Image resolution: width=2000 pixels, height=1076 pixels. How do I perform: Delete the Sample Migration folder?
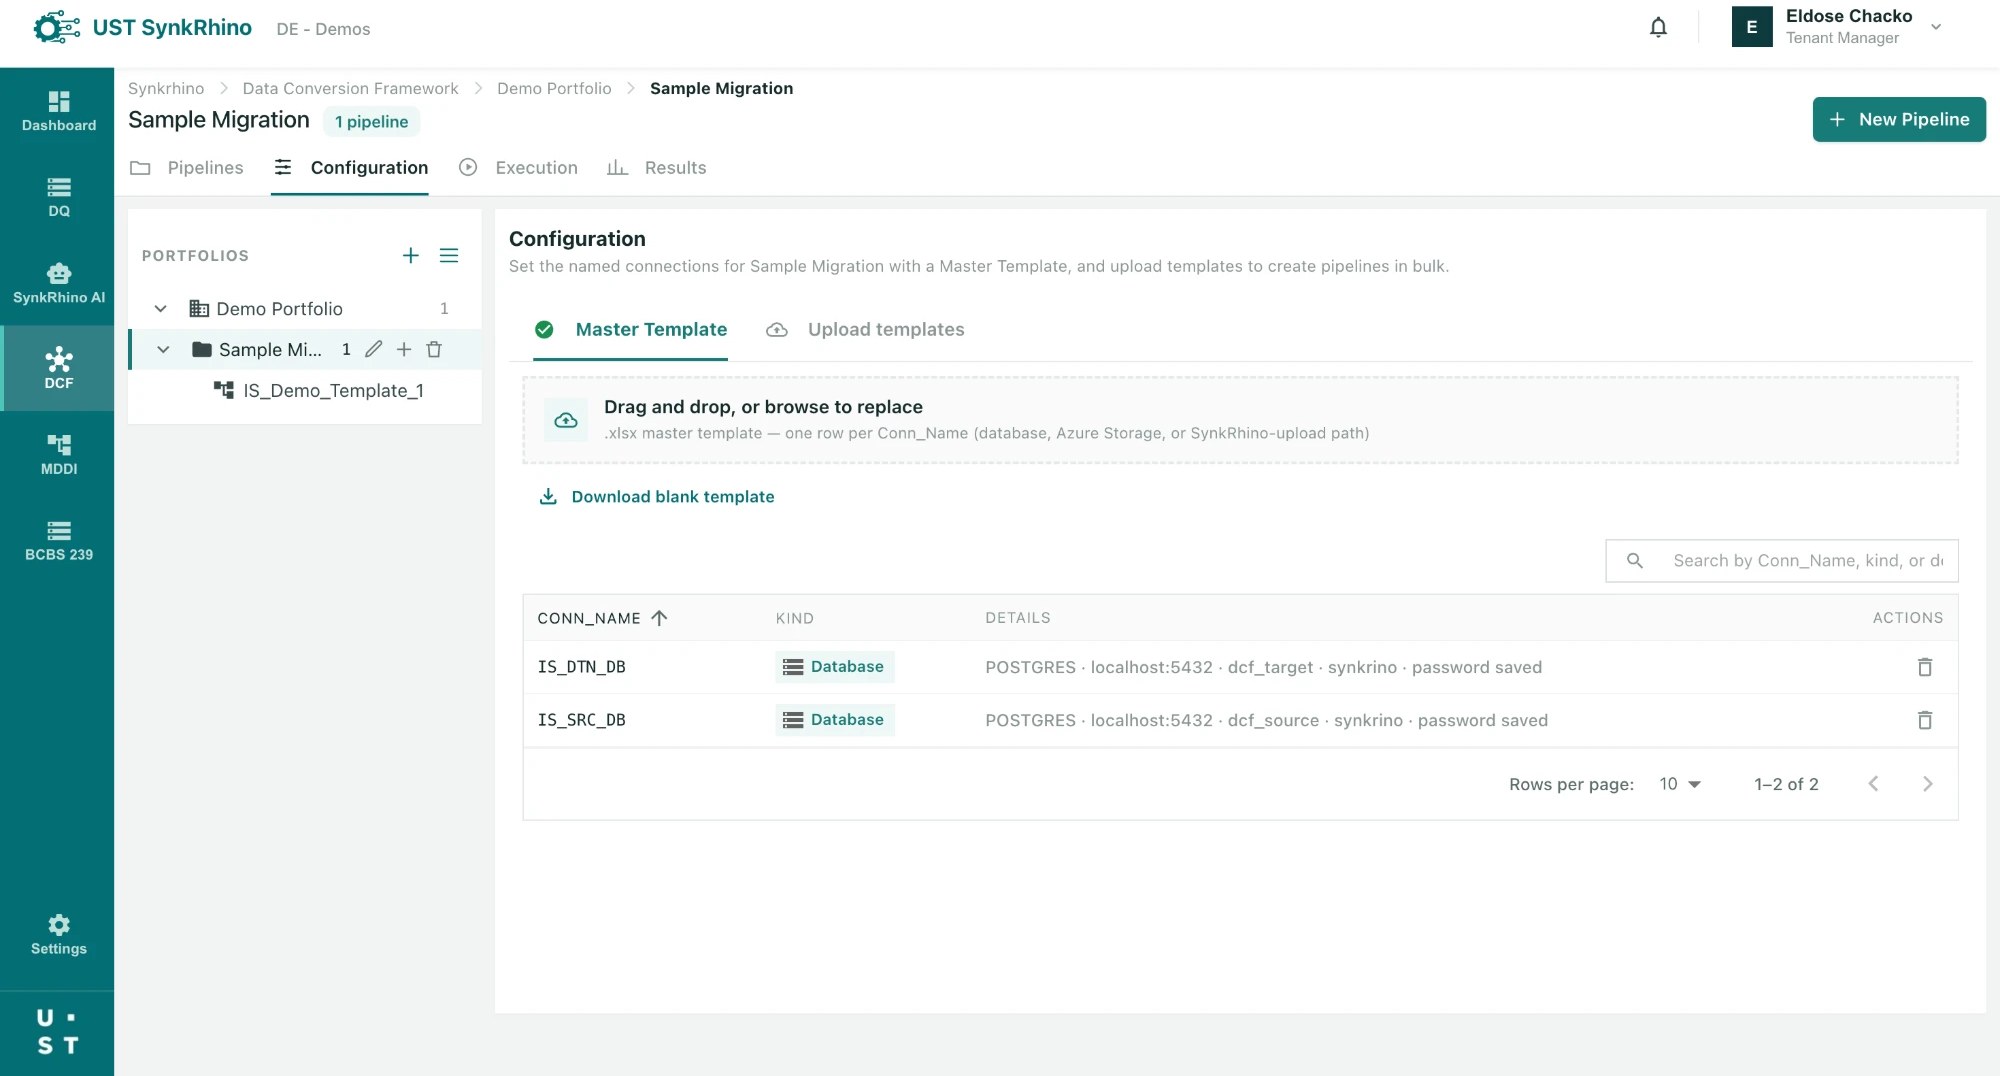pyautogui.click(x=434, y=349)
